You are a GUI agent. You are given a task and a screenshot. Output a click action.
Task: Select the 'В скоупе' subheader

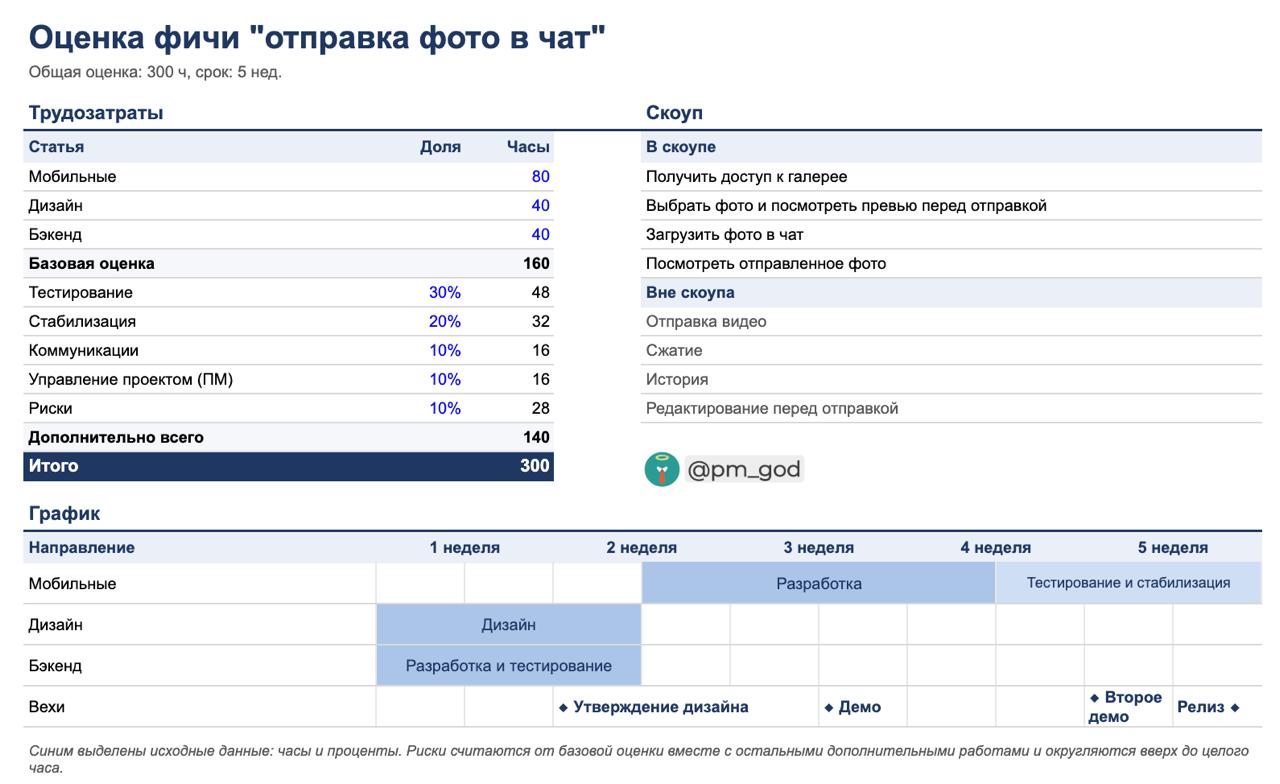point(681,147)
